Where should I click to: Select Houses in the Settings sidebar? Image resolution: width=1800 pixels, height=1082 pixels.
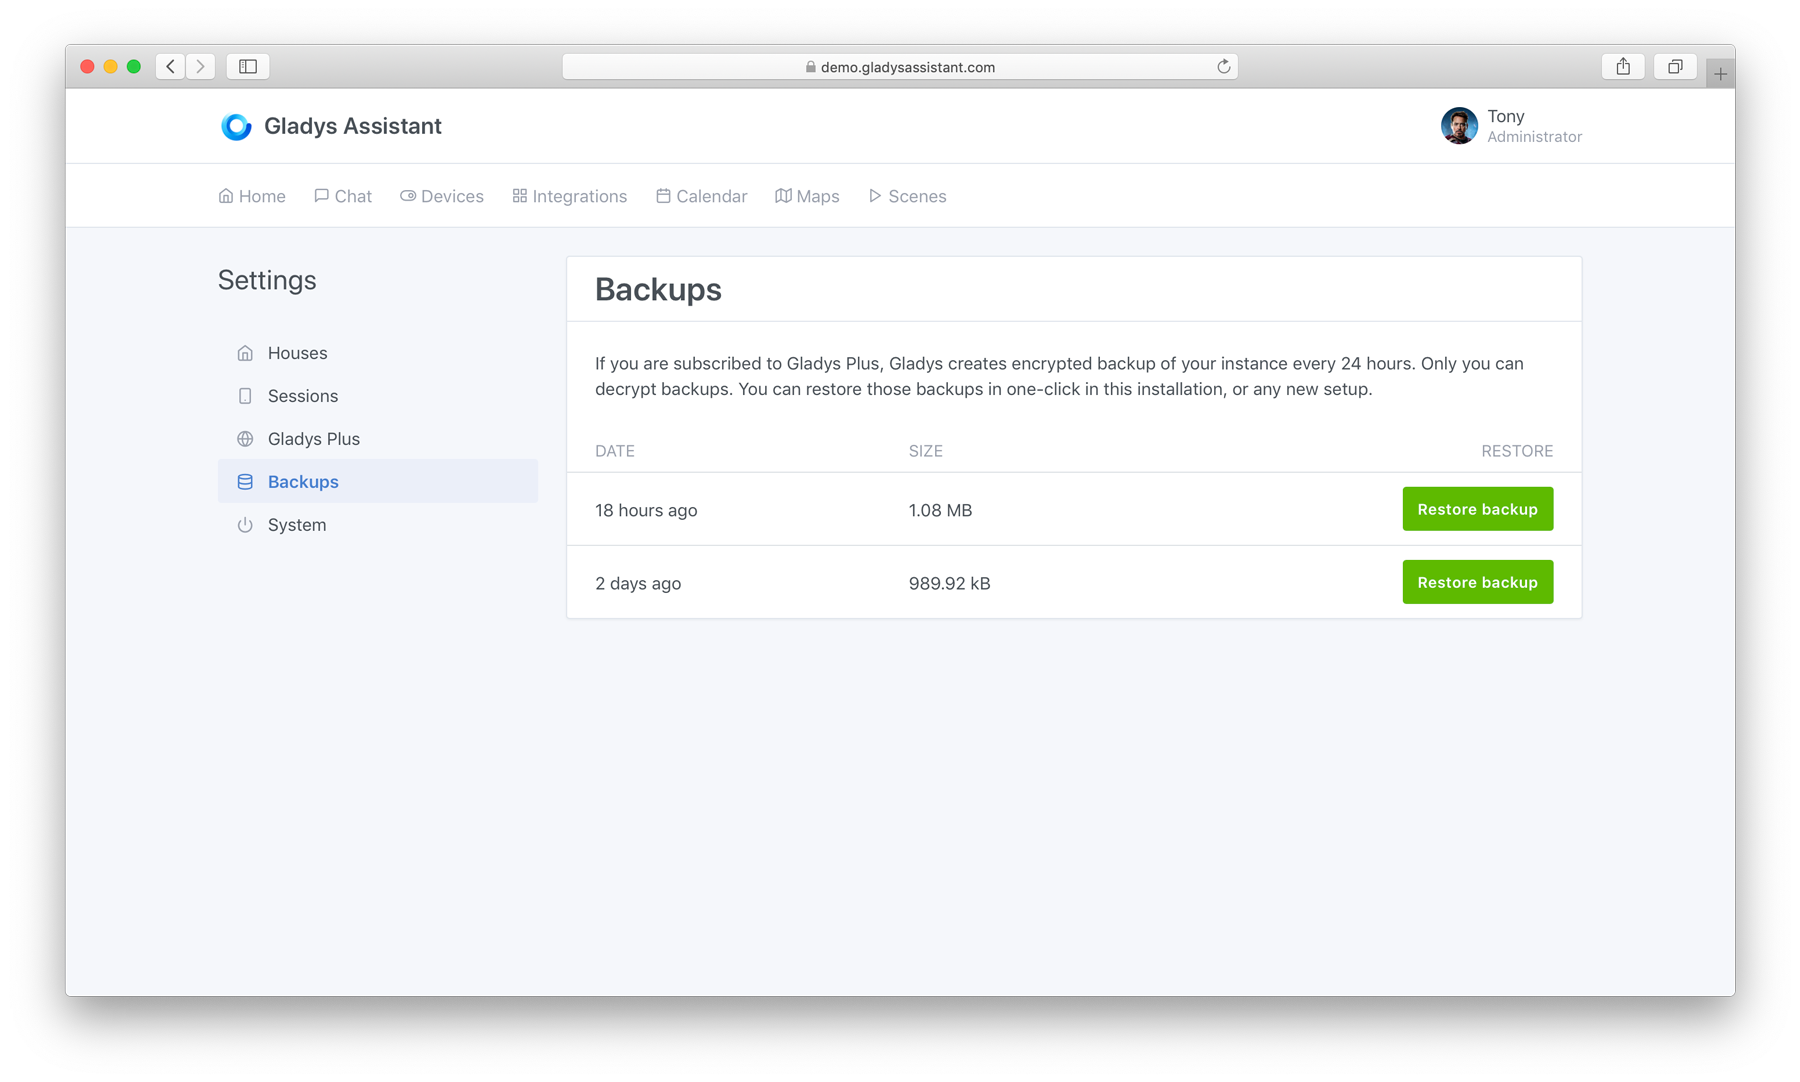[378, 353]
